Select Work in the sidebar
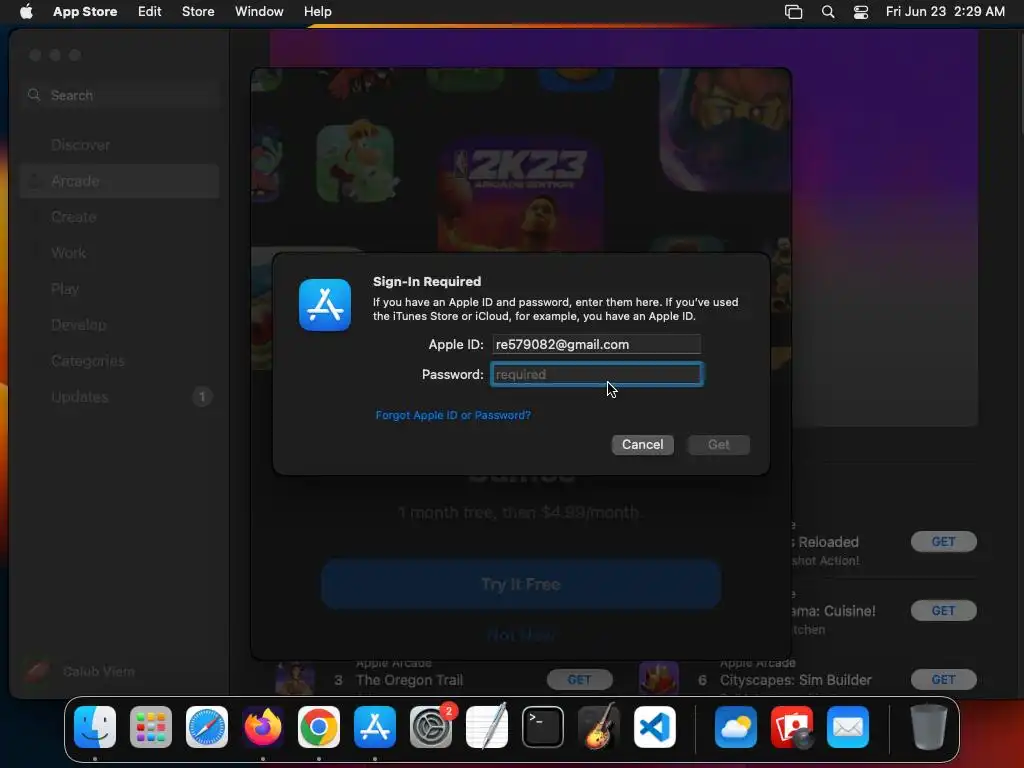This screenshot has width=1024, height=768. 120,253
